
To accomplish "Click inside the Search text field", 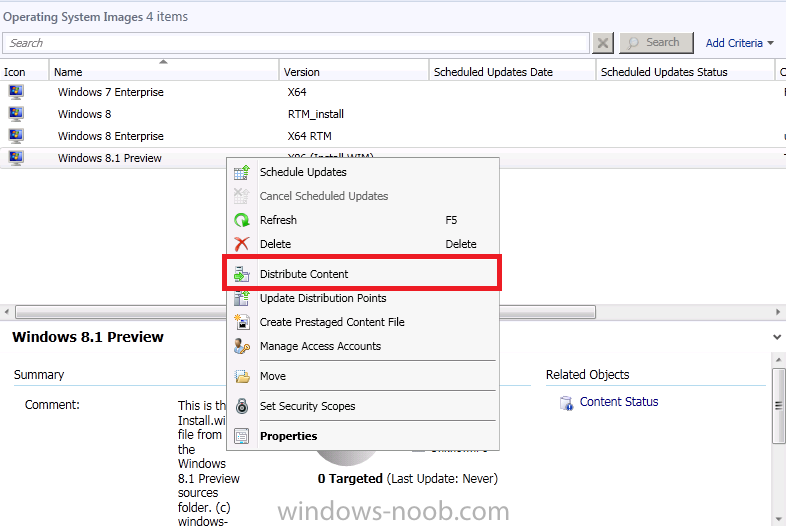I will pos(295,43).
